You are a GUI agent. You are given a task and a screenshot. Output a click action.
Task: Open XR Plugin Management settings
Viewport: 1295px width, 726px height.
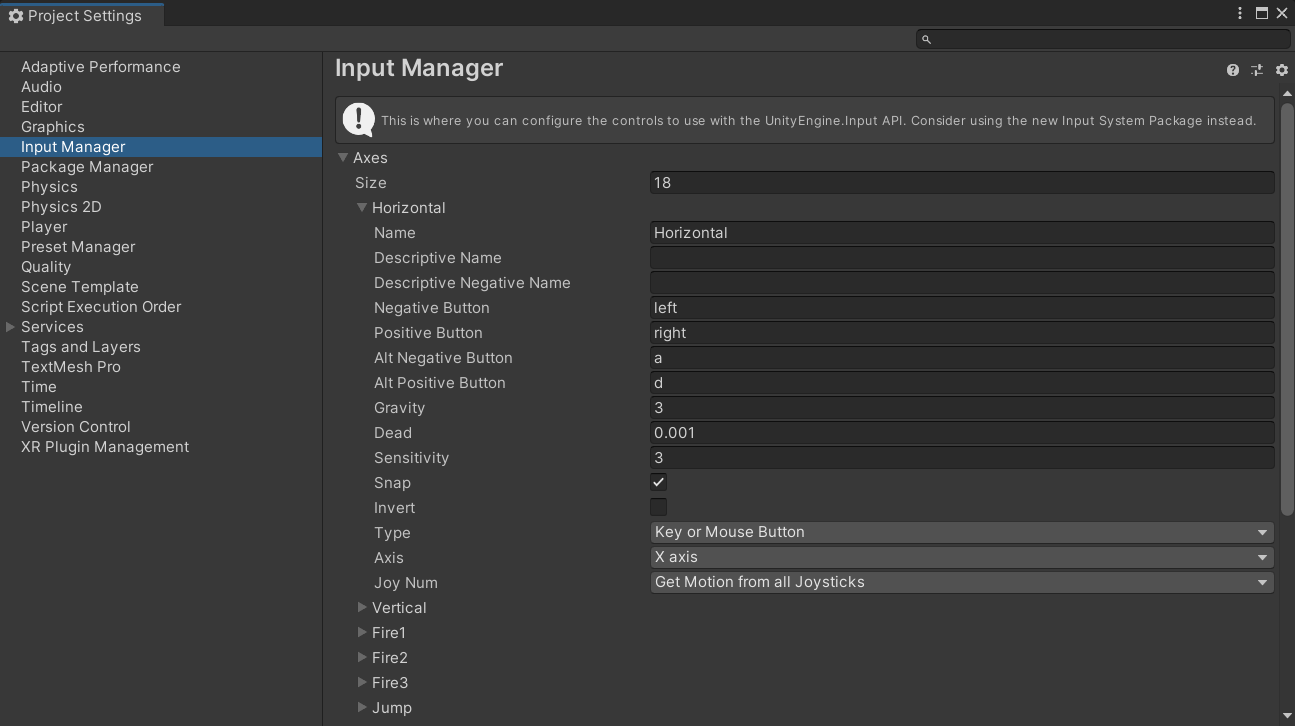click(x=104, y=447)
